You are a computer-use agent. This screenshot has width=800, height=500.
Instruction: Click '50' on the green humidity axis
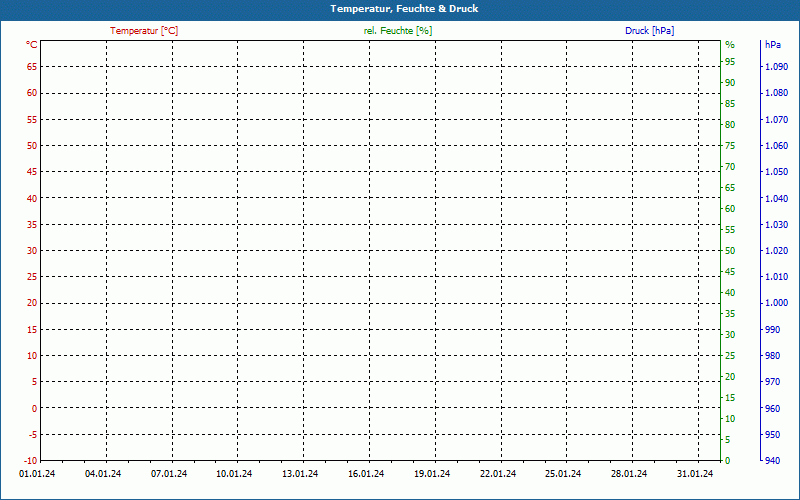coord(730,251)
